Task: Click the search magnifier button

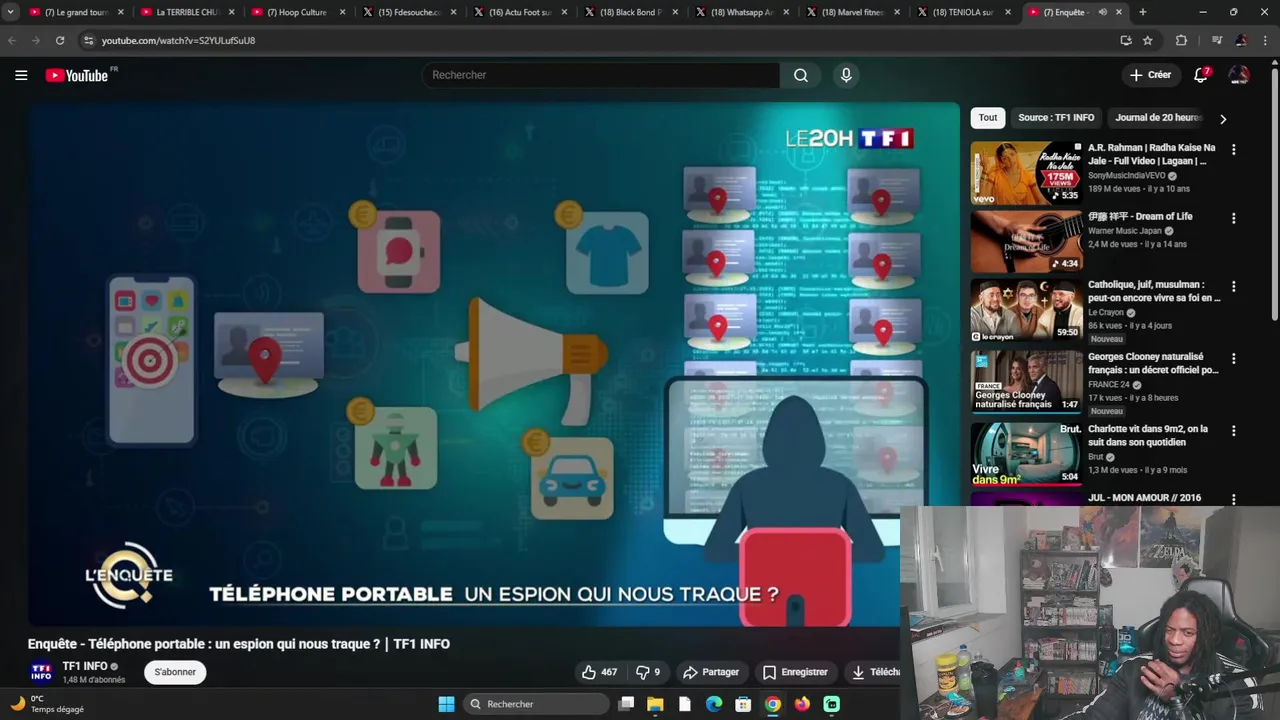Action: [x=801, y=75]
